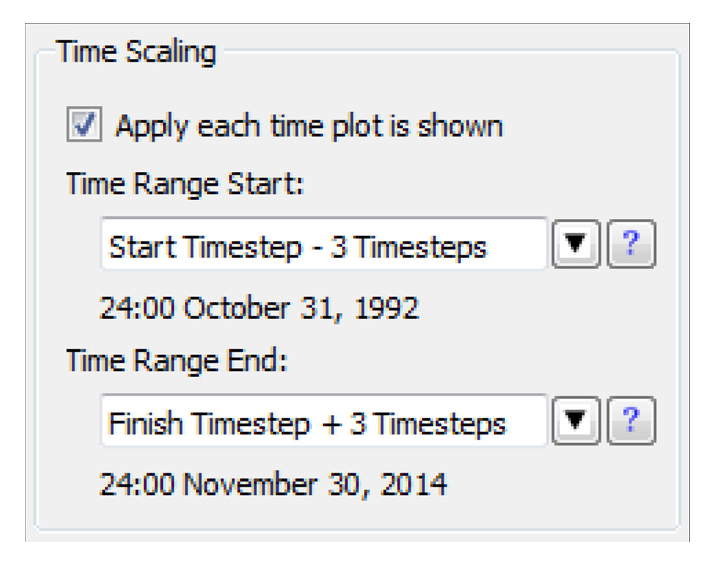This screenshot has height=566, width=722.
Task: Expand the Time Range Start dropdown arrow
Action: tap(575, 246)
